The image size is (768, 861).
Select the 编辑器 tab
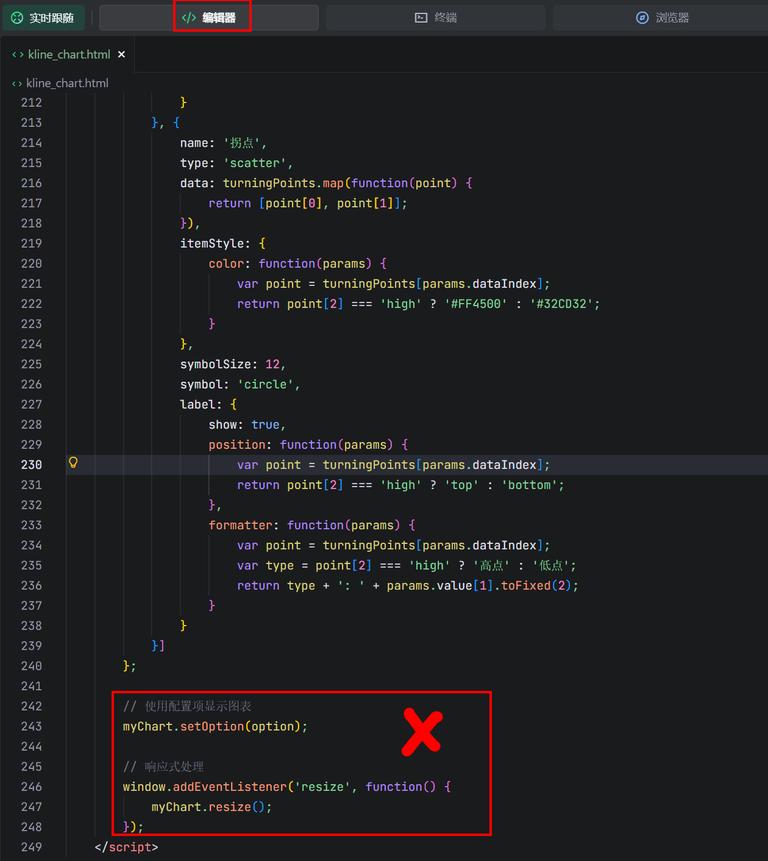pos(211,18)
